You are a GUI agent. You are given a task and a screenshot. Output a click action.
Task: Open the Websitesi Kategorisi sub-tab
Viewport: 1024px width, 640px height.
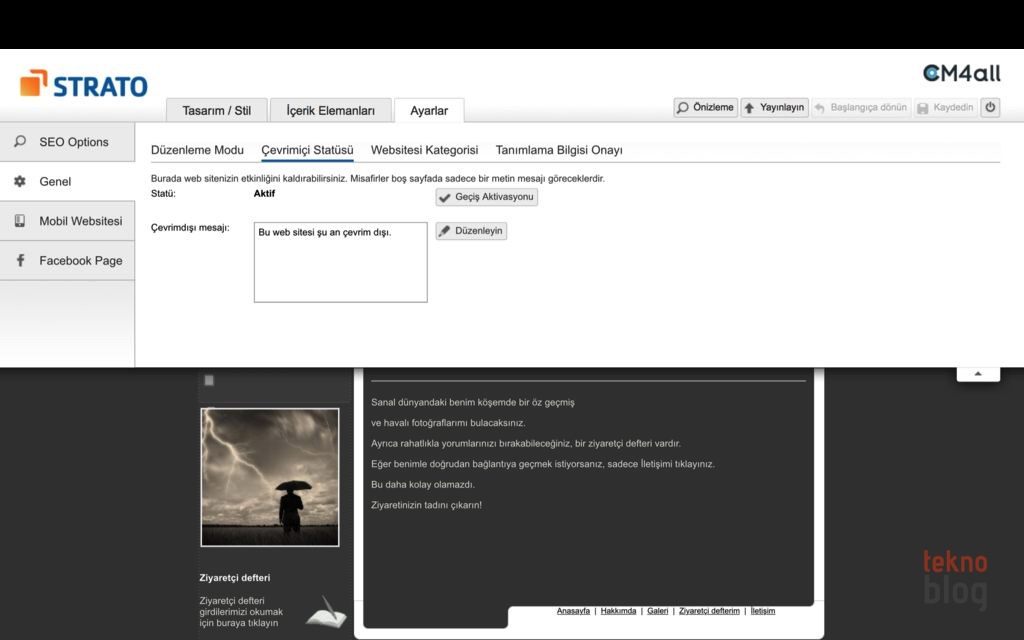tap(424, 150)
